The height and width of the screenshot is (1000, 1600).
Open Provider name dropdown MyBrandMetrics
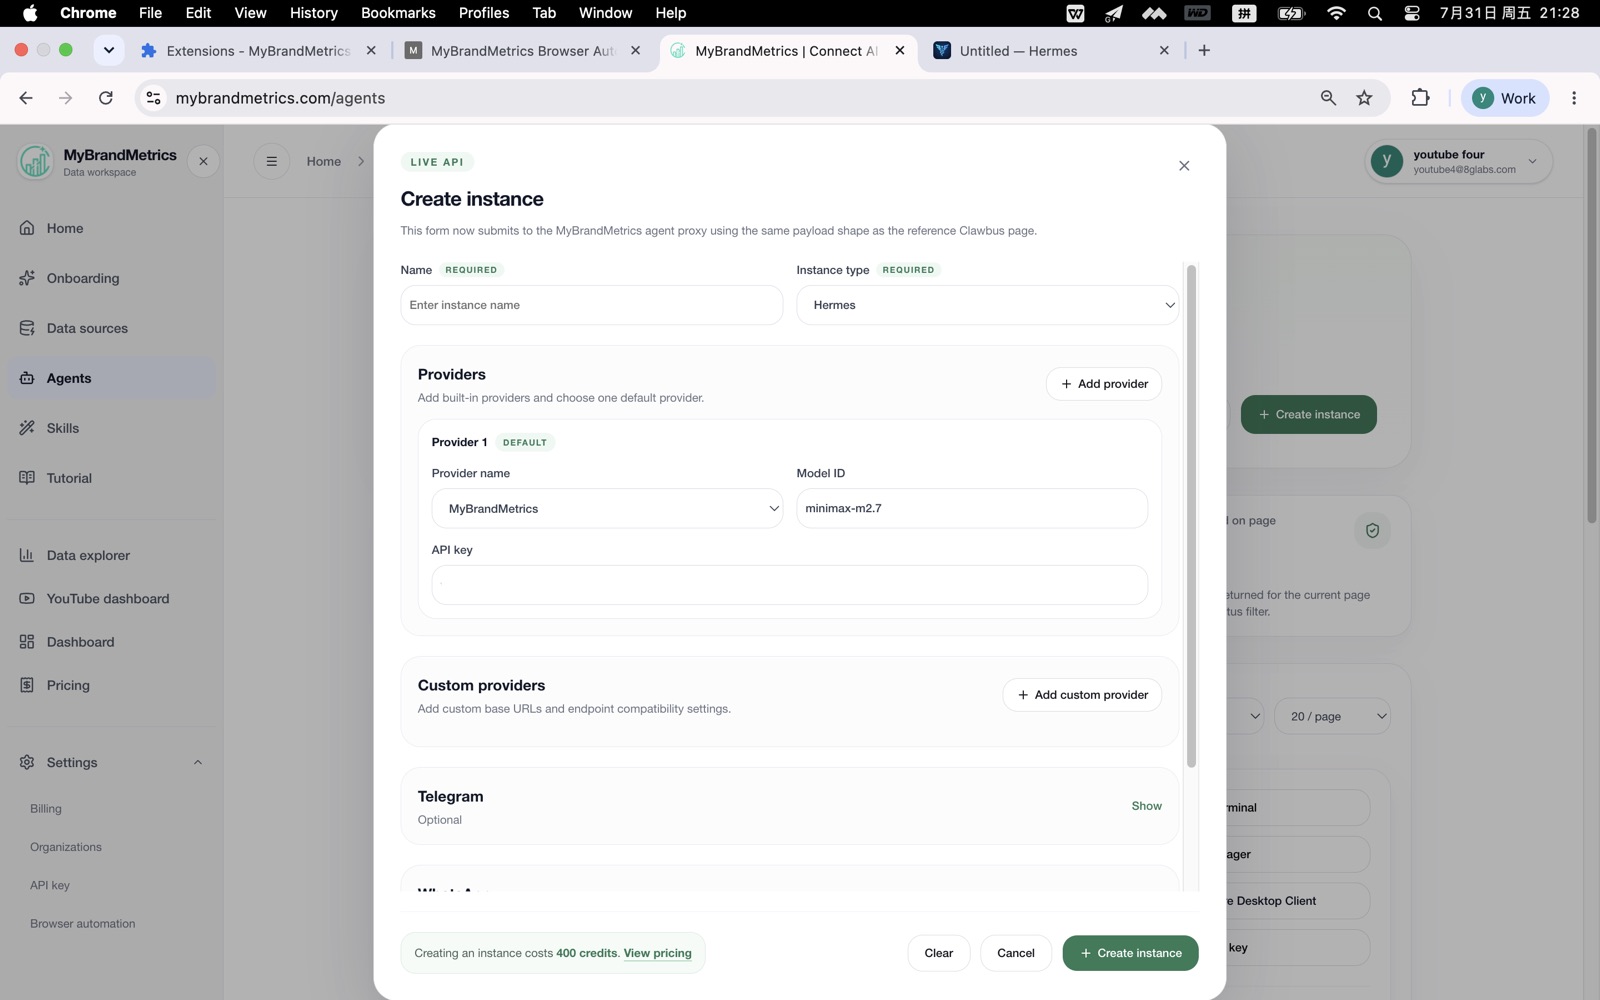coord(607,508)
